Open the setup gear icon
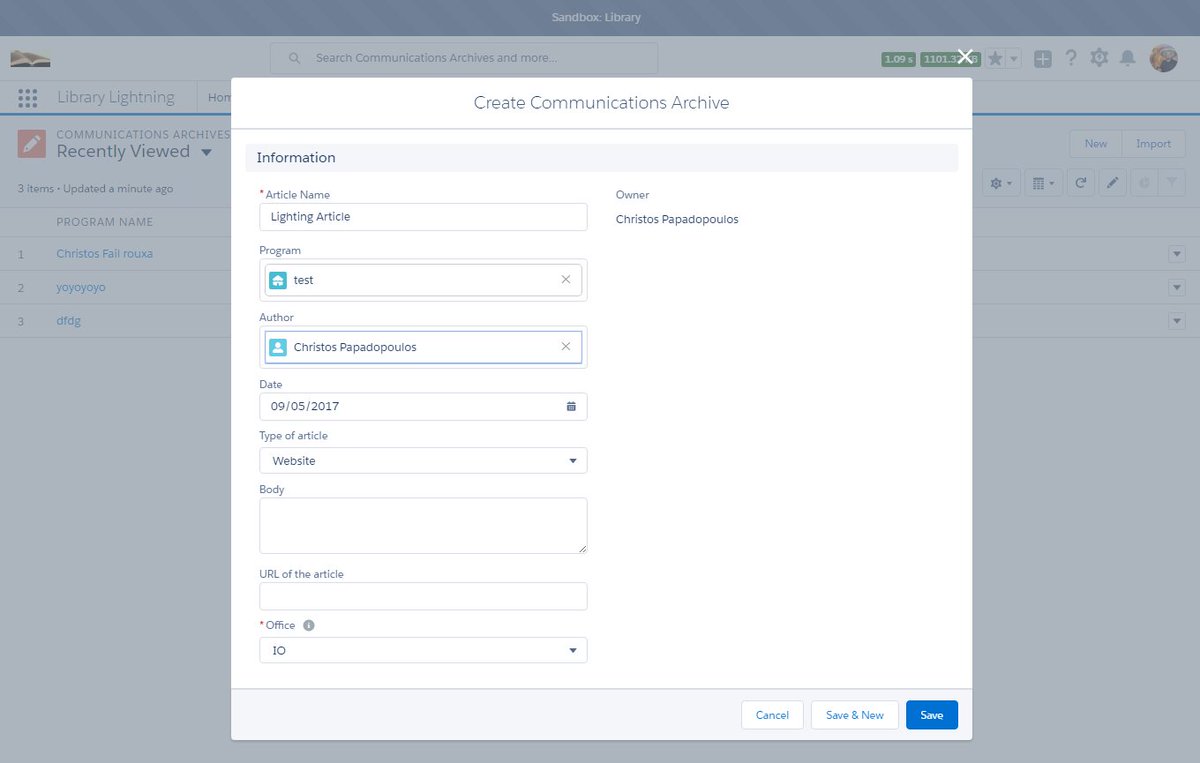The image size is (1200, 763). (x=1099, y=58)
